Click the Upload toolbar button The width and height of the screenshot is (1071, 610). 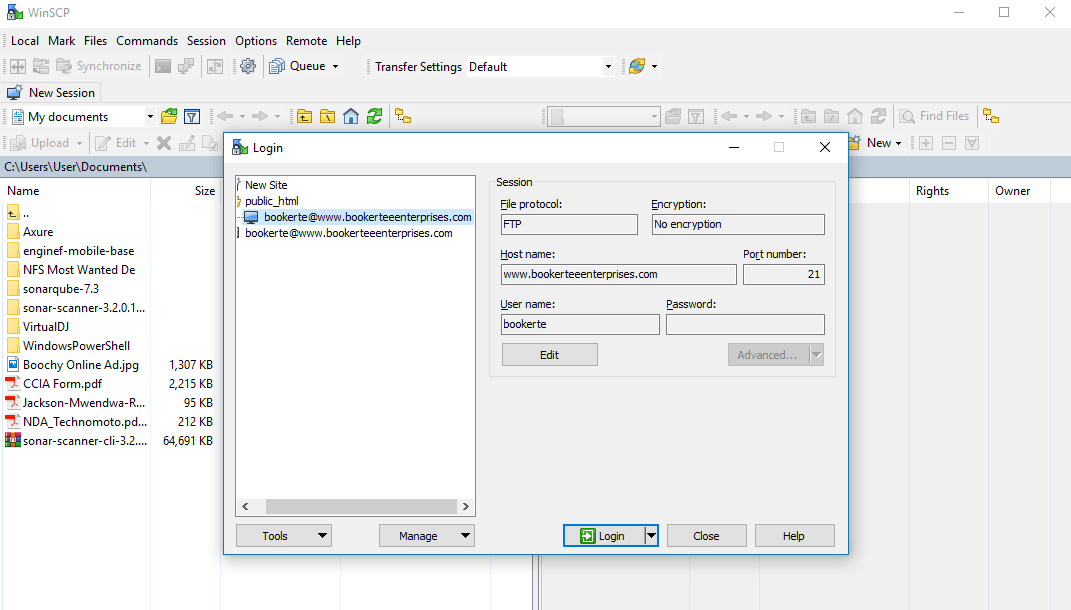(41, 143)
